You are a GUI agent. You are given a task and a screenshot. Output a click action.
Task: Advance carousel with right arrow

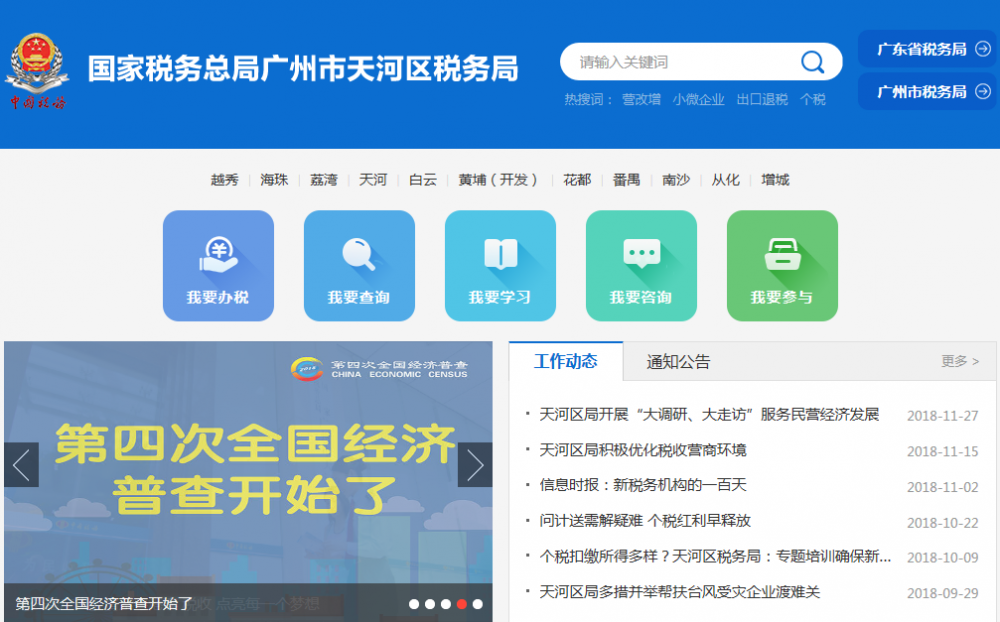(x=475, y=465)
